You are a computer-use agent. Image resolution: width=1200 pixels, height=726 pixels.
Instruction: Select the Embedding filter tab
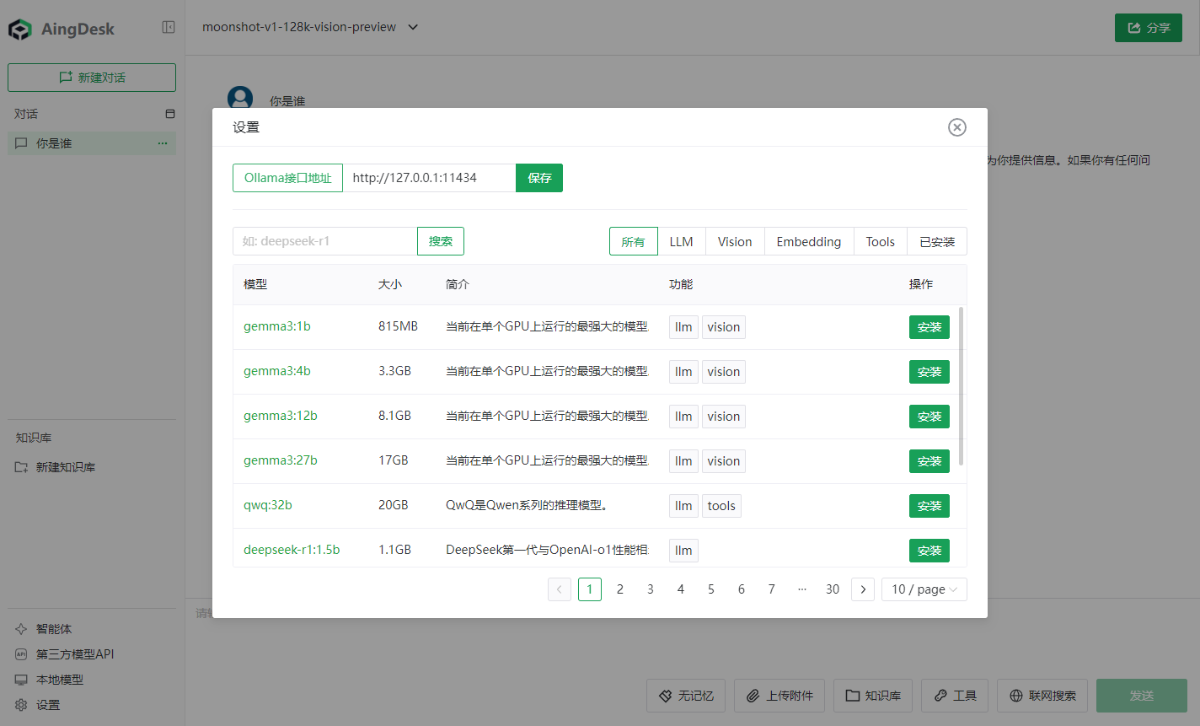(x=809, y=241)
